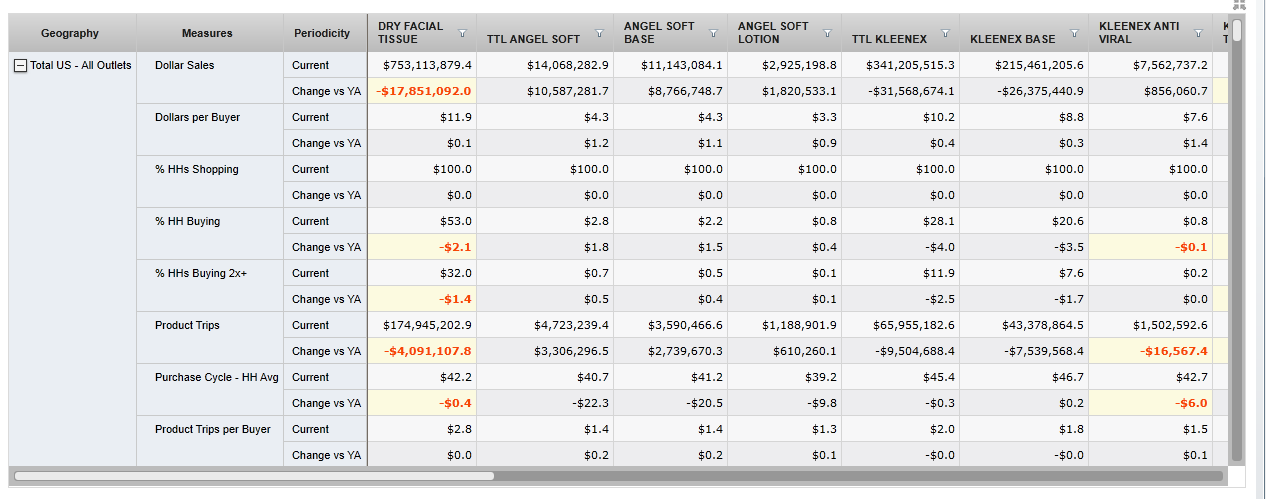Select the Dollar Sales measure row label
Image resolution: width=1266 pixels, height=499 pixels.
click(x=184, y=65)
